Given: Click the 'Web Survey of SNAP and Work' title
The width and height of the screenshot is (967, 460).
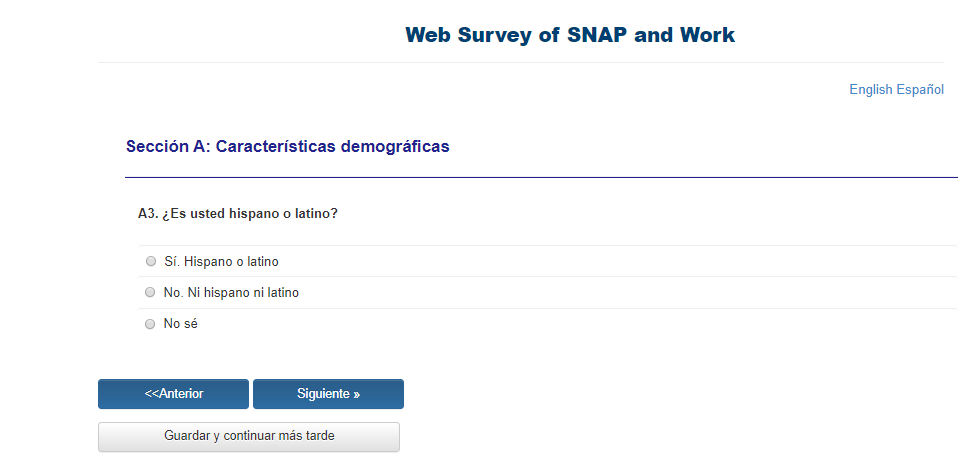Looking at the screenshot, I should [x=570, y=36].
